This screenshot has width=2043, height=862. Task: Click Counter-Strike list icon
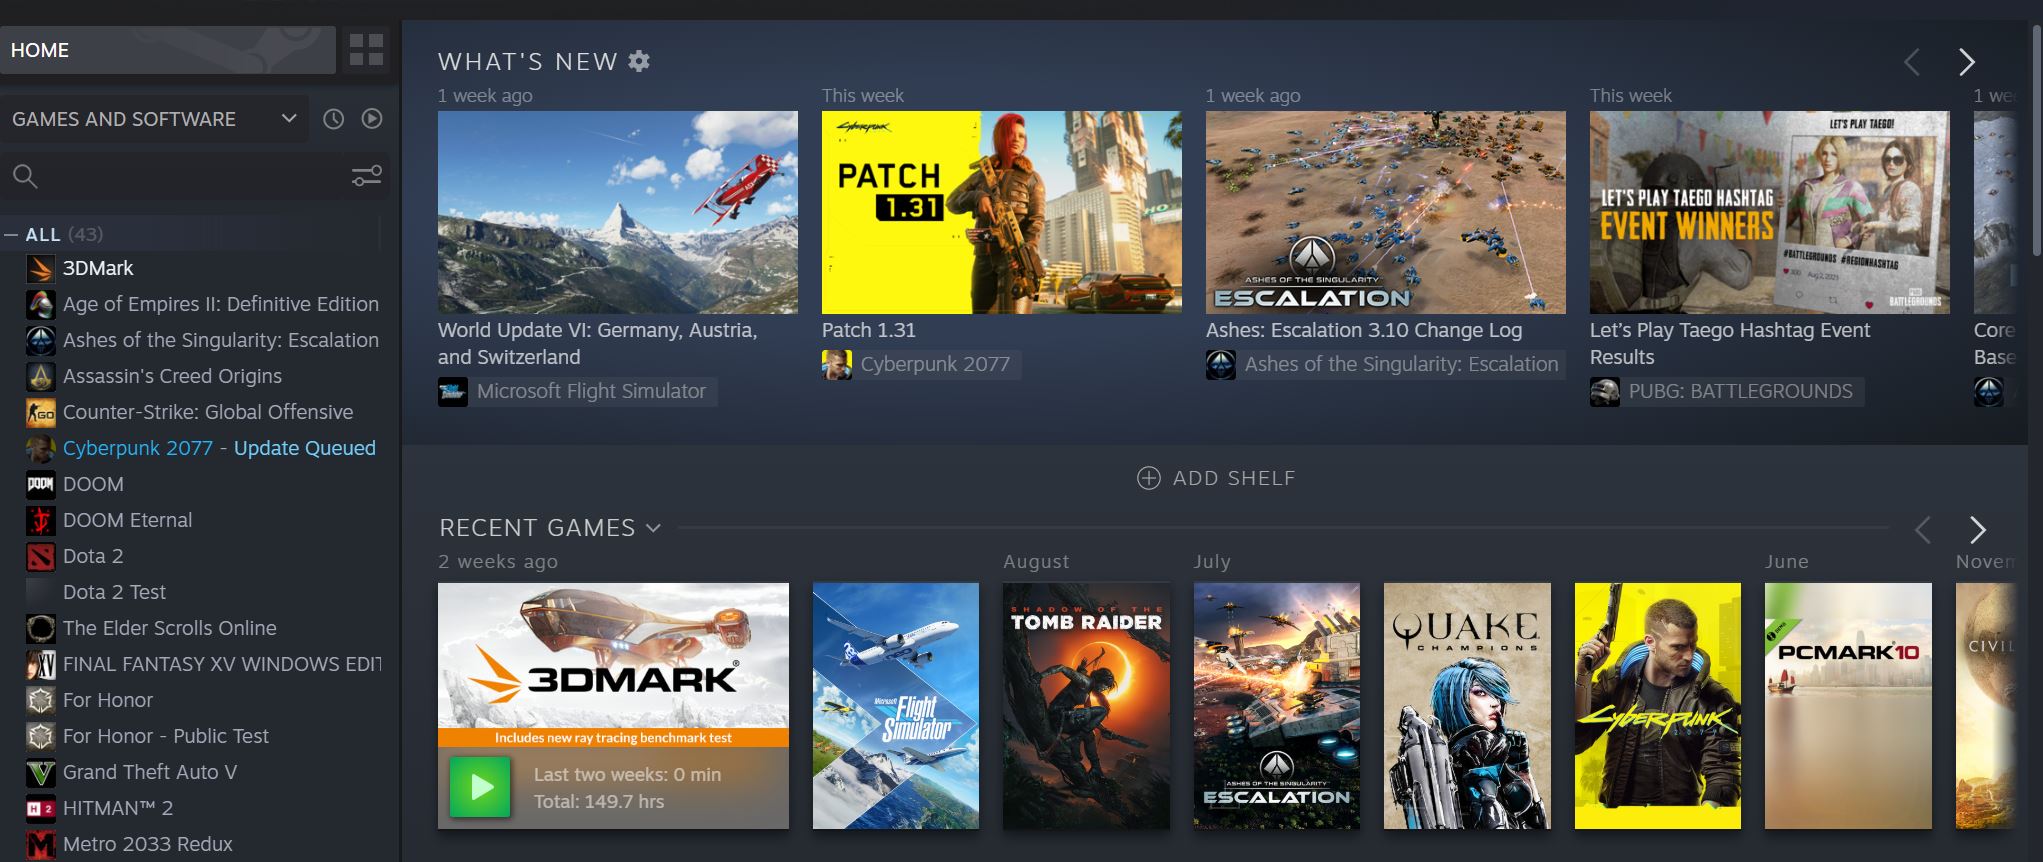click(x=40, y=412)
